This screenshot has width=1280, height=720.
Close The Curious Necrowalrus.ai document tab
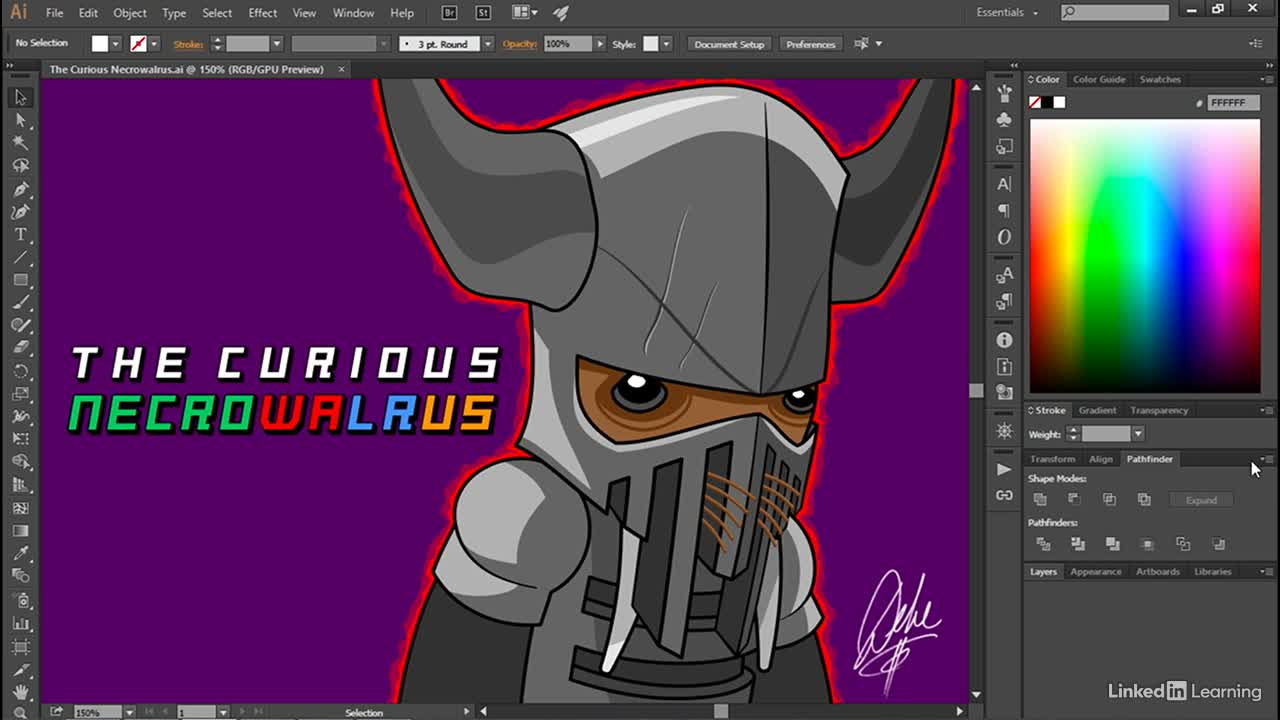pyautogui.click(x=341, y=69)
